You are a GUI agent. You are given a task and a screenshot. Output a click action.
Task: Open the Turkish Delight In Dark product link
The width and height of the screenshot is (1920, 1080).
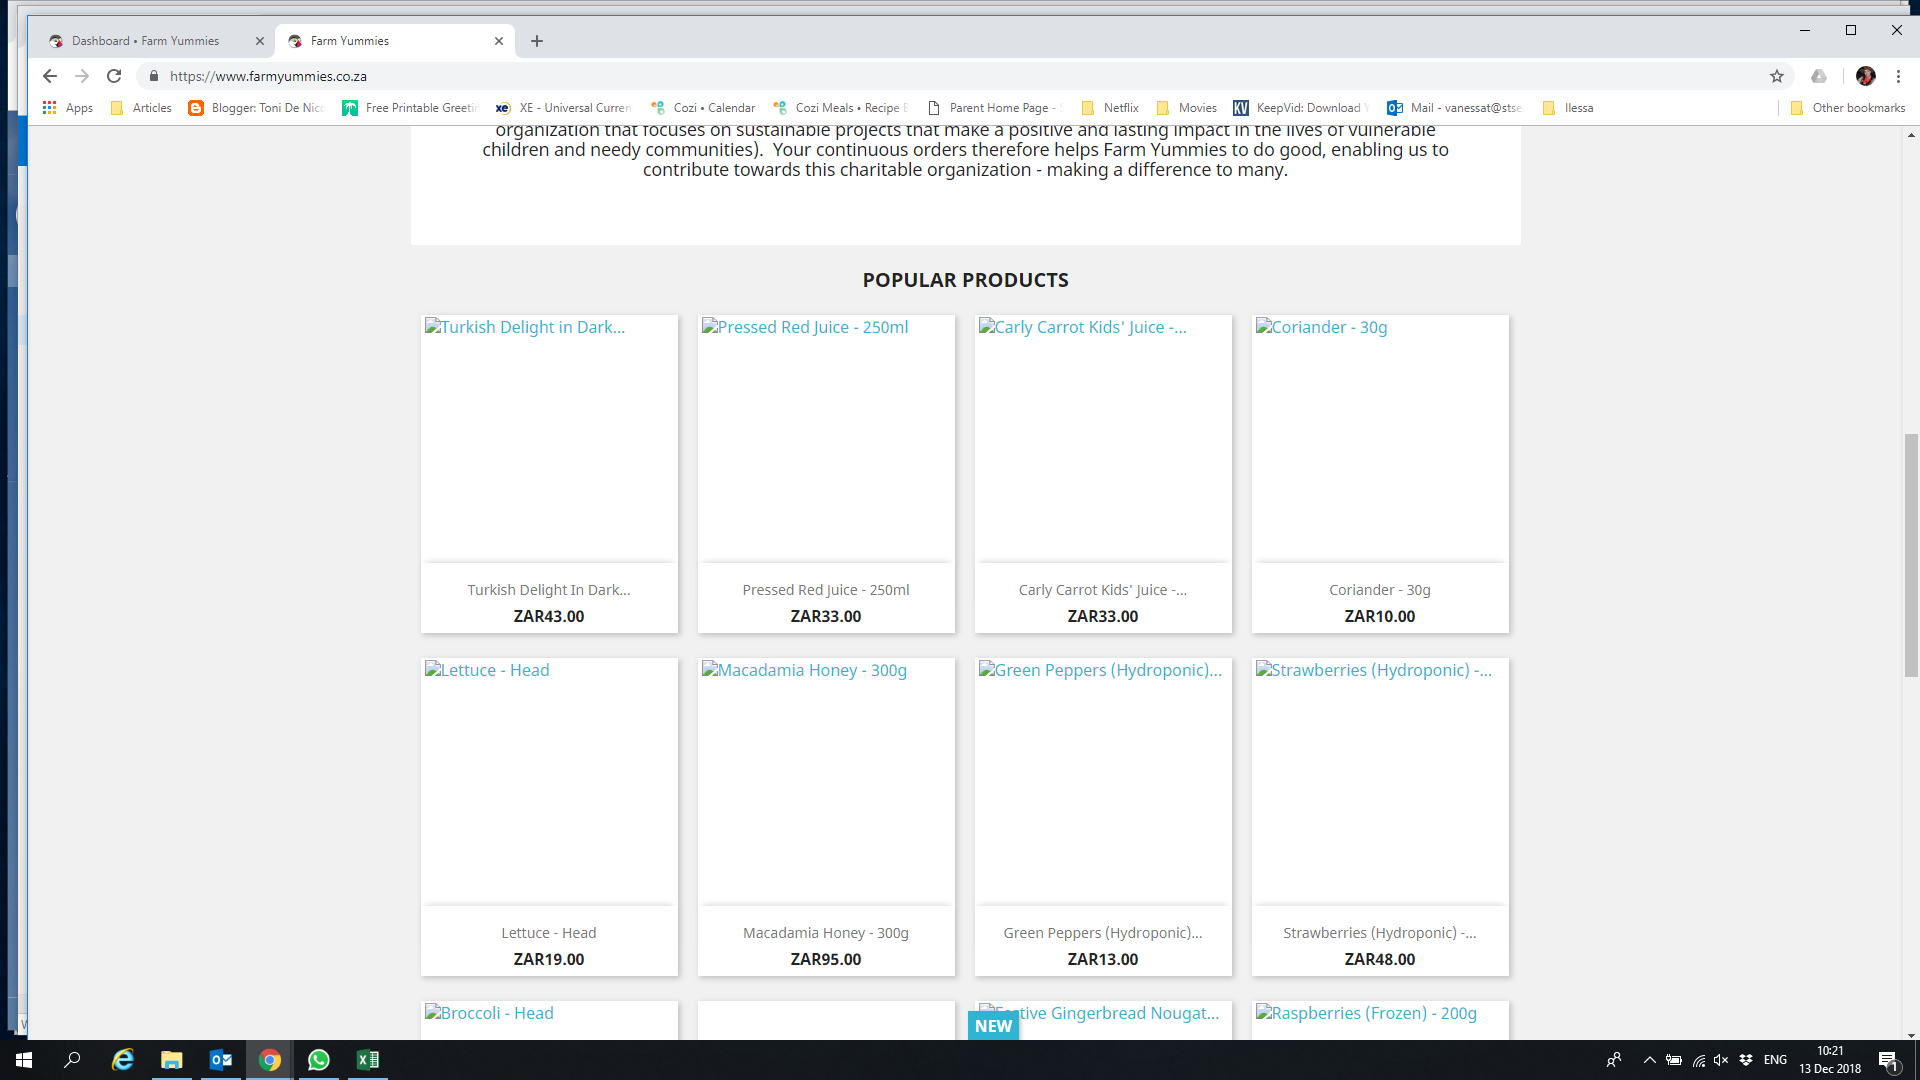point(548,590)
